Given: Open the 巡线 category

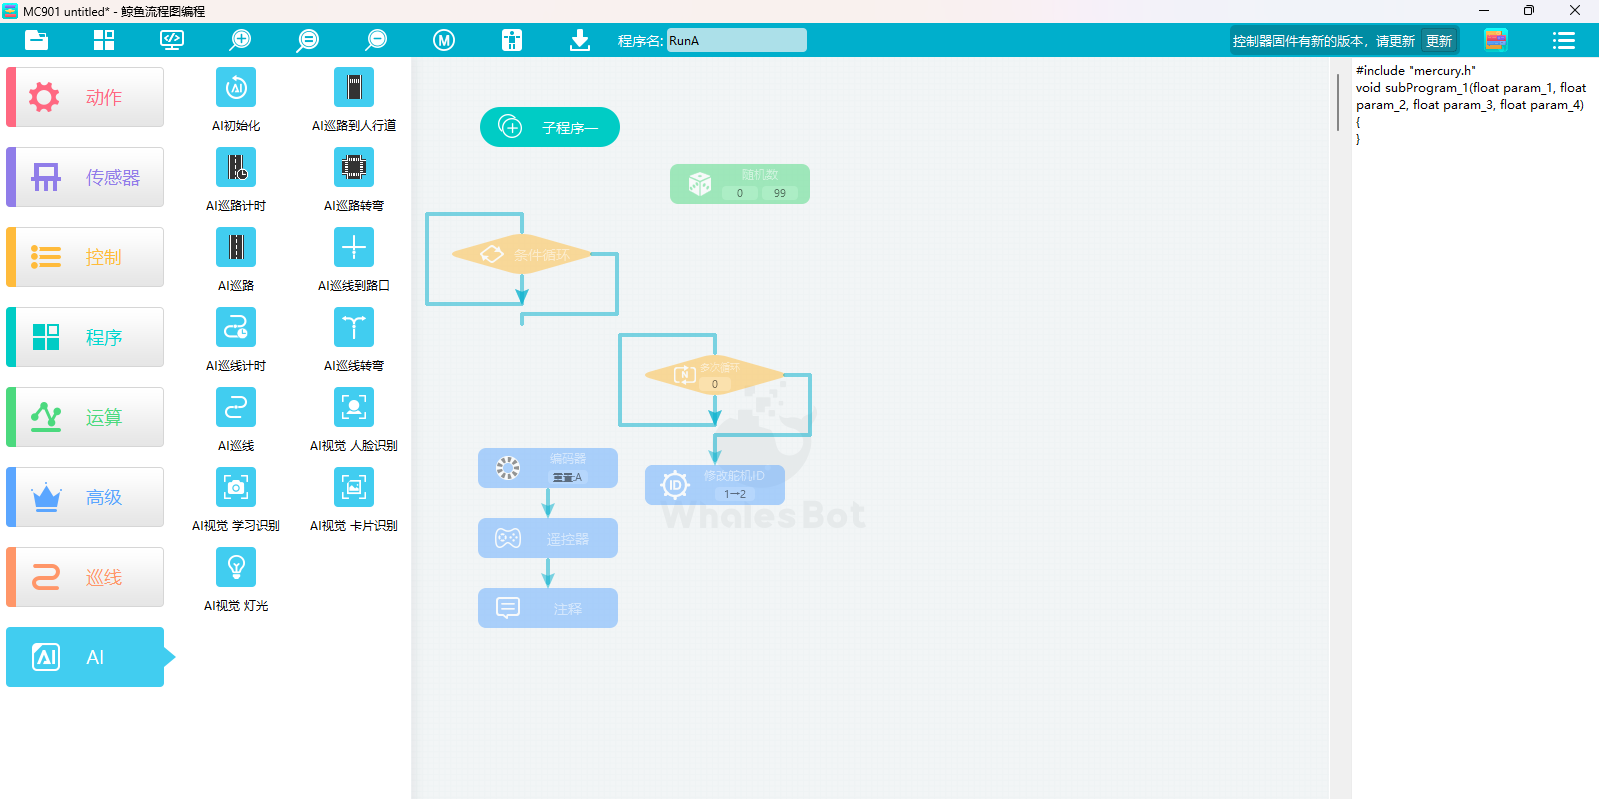Looking at the screenshot, I should tap(85, 577).
